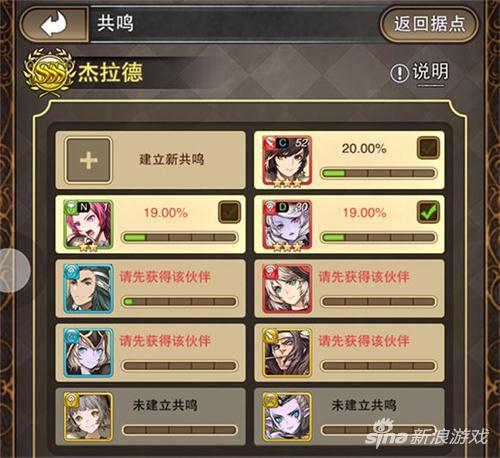Select the blue-framed long-haired man portrait
Viewport: 500px width, 458px height.
pos(88,289)
